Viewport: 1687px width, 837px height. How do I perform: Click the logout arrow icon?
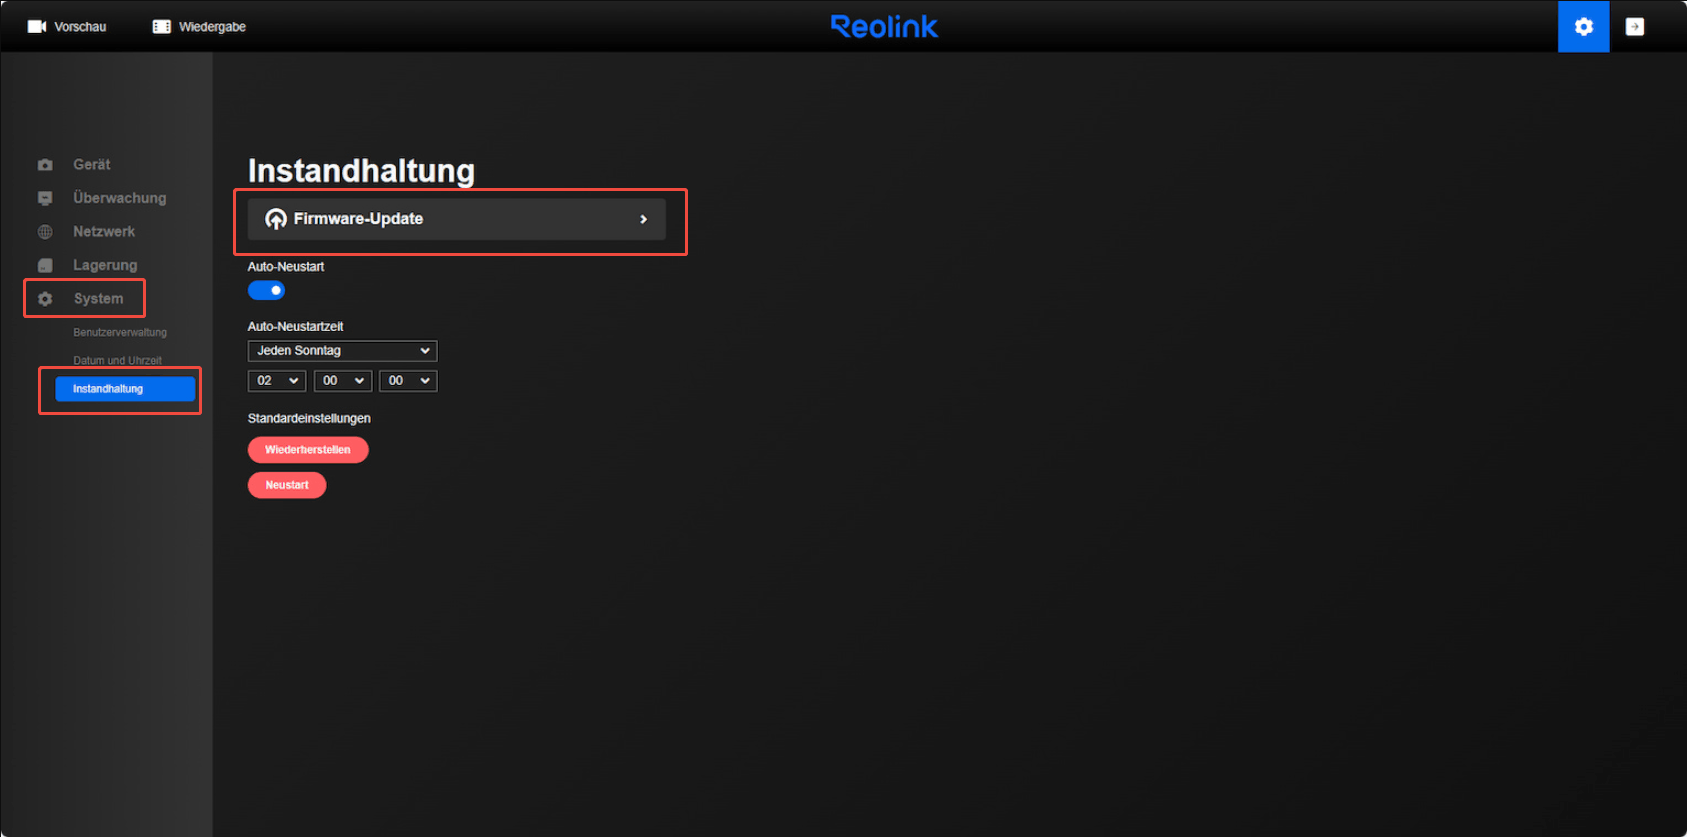coord(1635,27)
